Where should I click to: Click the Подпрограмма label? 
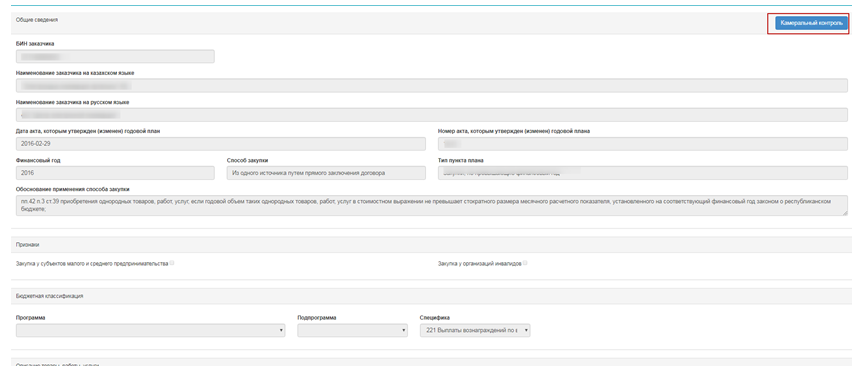[x=316, y=318]
